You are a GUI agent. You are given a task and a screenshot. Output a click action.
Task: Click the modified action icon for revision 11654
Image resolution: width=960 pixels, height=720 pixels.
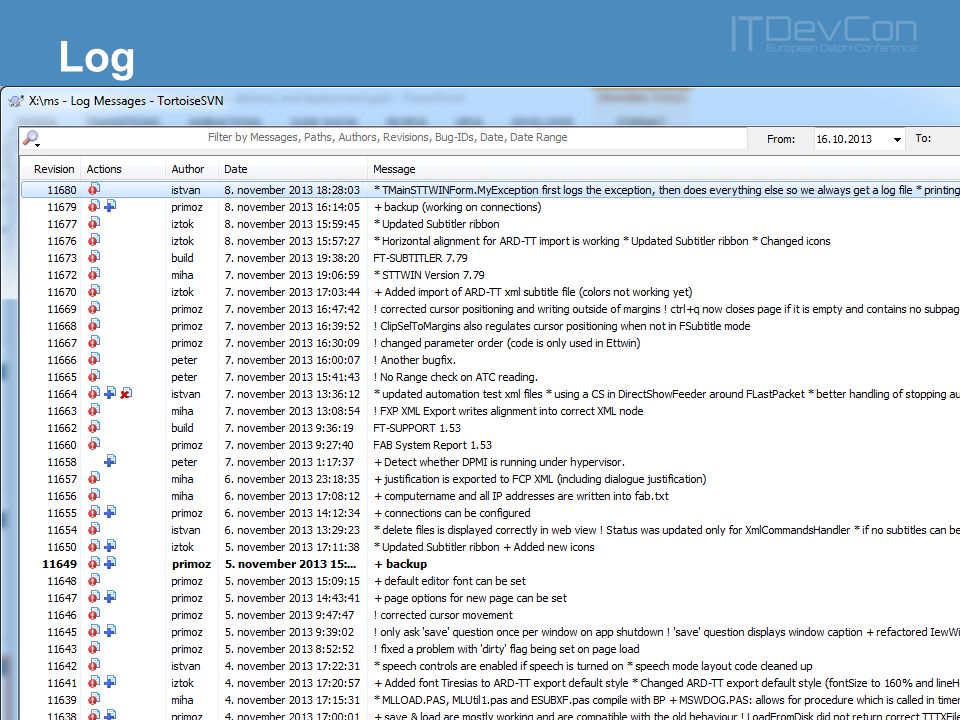click(94, 530)
